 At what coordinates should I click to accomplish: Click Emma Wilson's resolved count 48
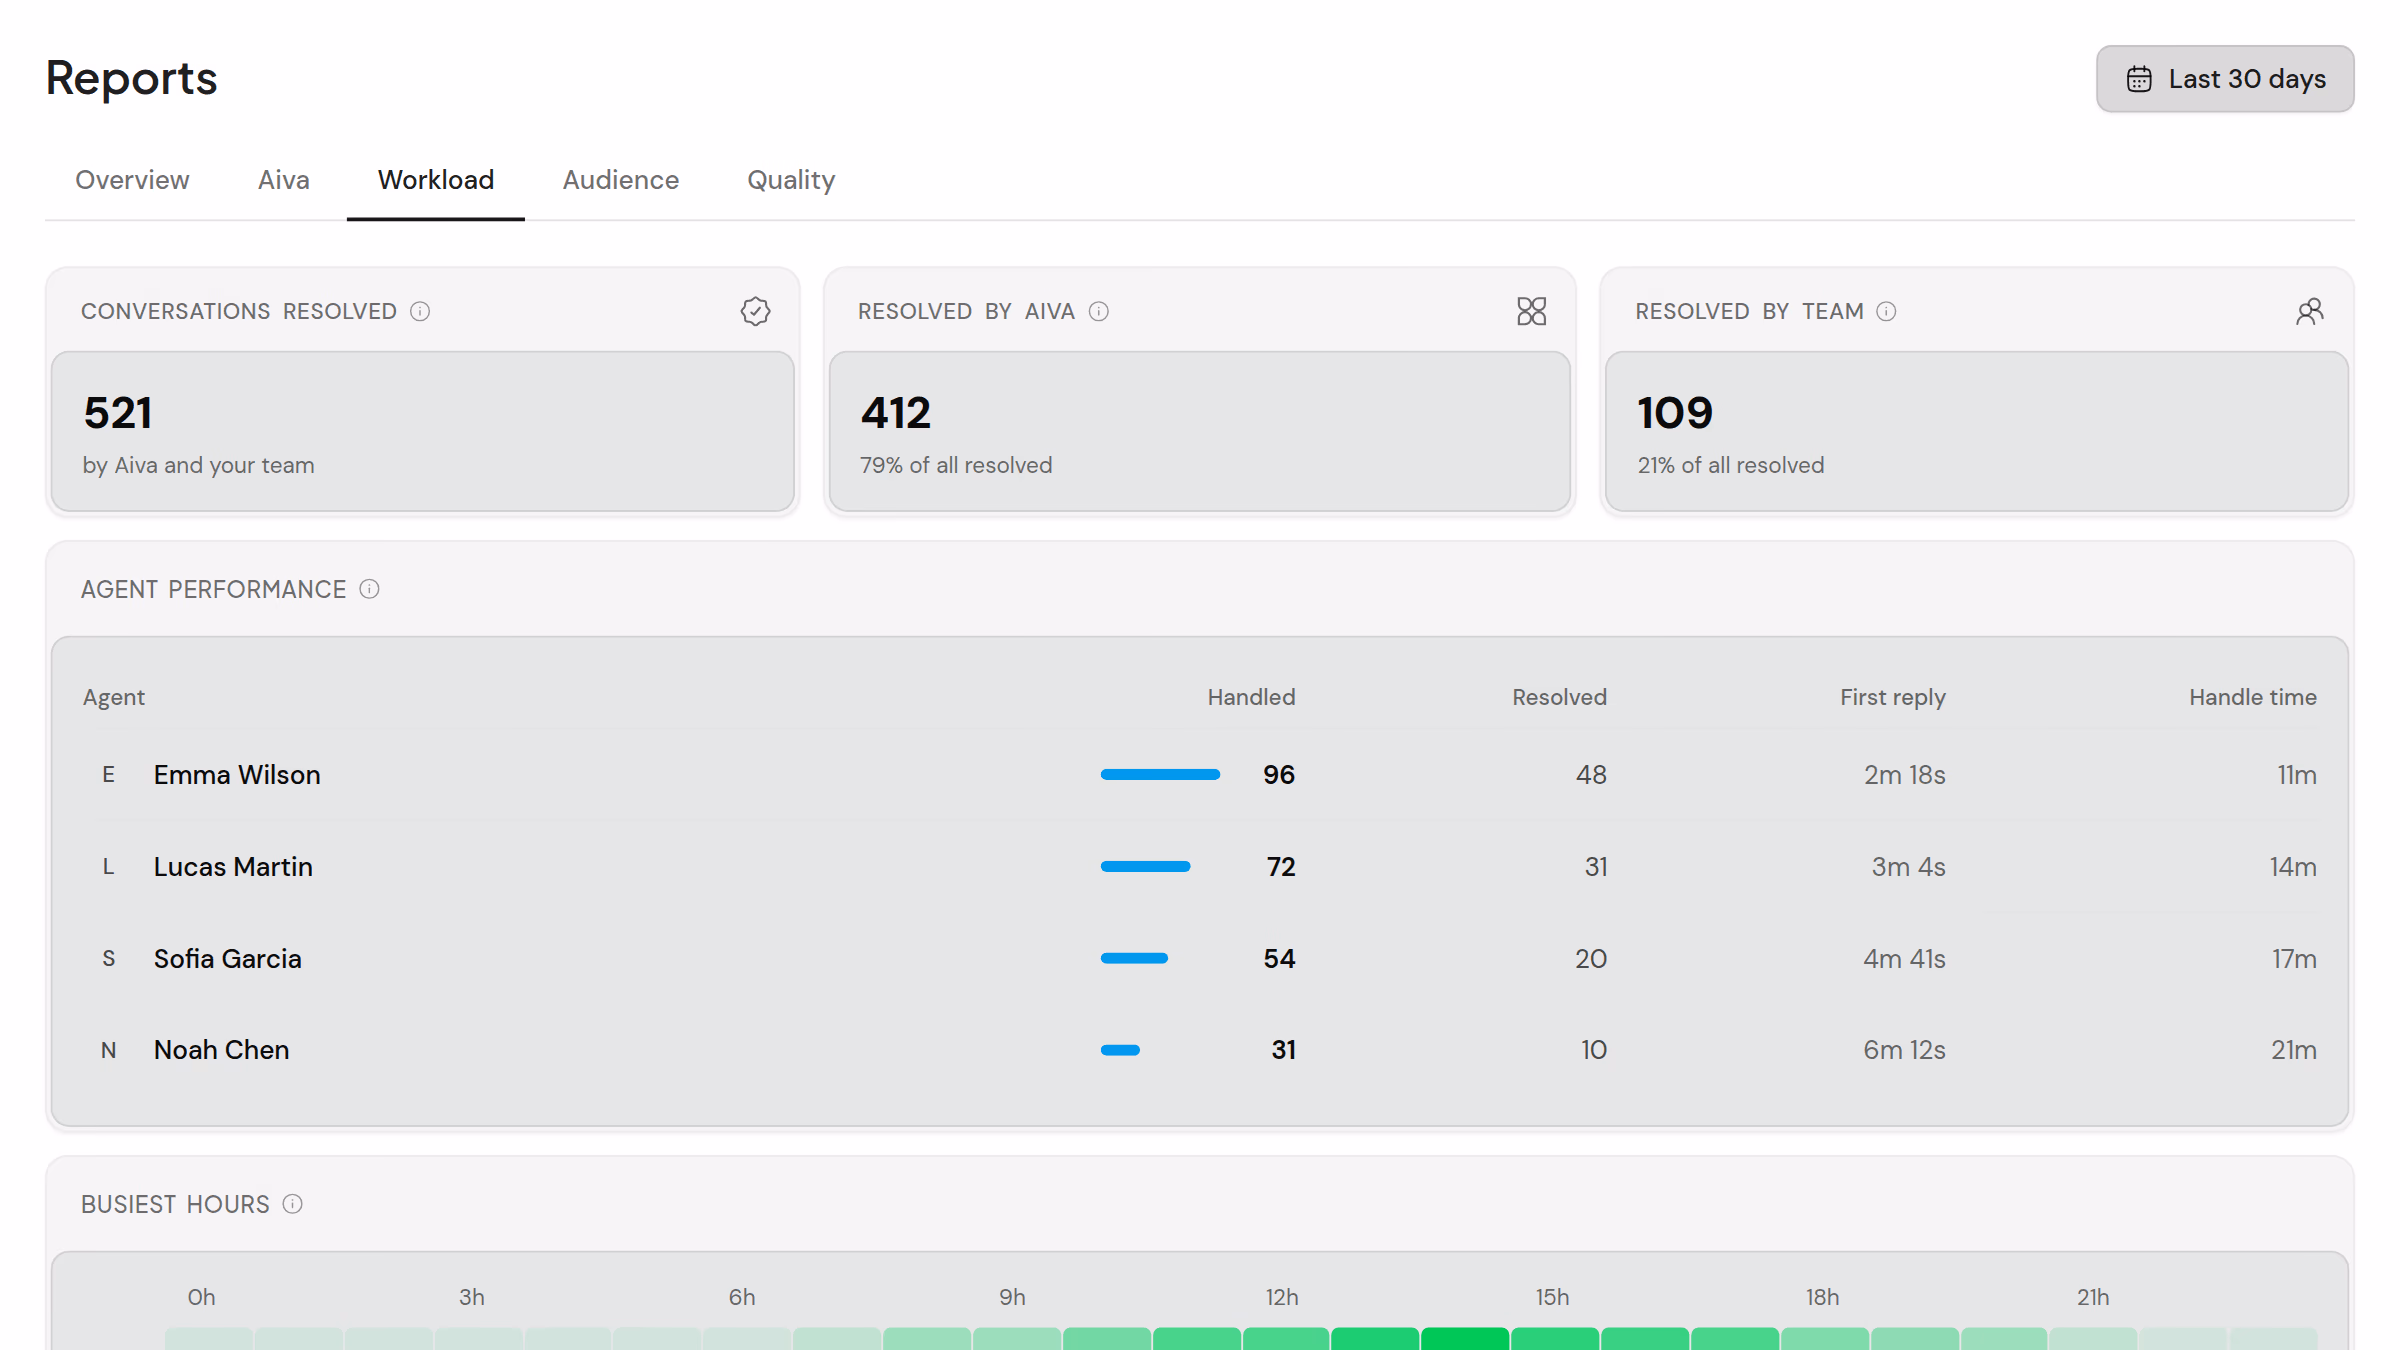tap(1591, 775)
